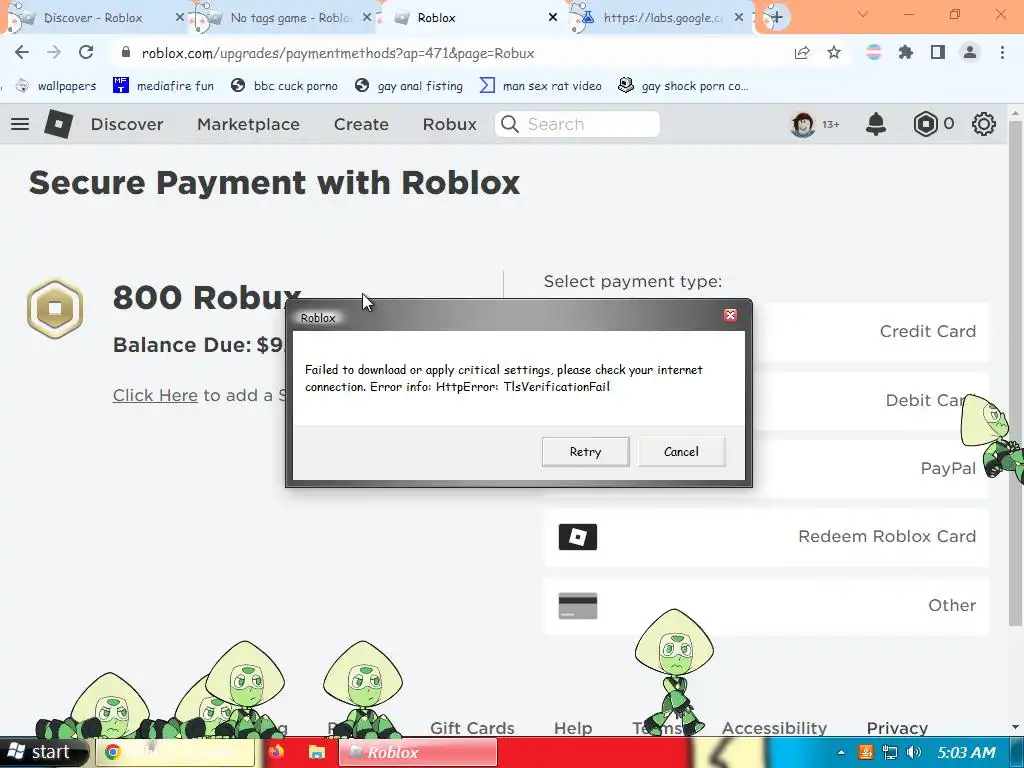Open the Chrome profile avatar menu
This screenshot has height=768, width=1024.
click(x=970, y=52)
